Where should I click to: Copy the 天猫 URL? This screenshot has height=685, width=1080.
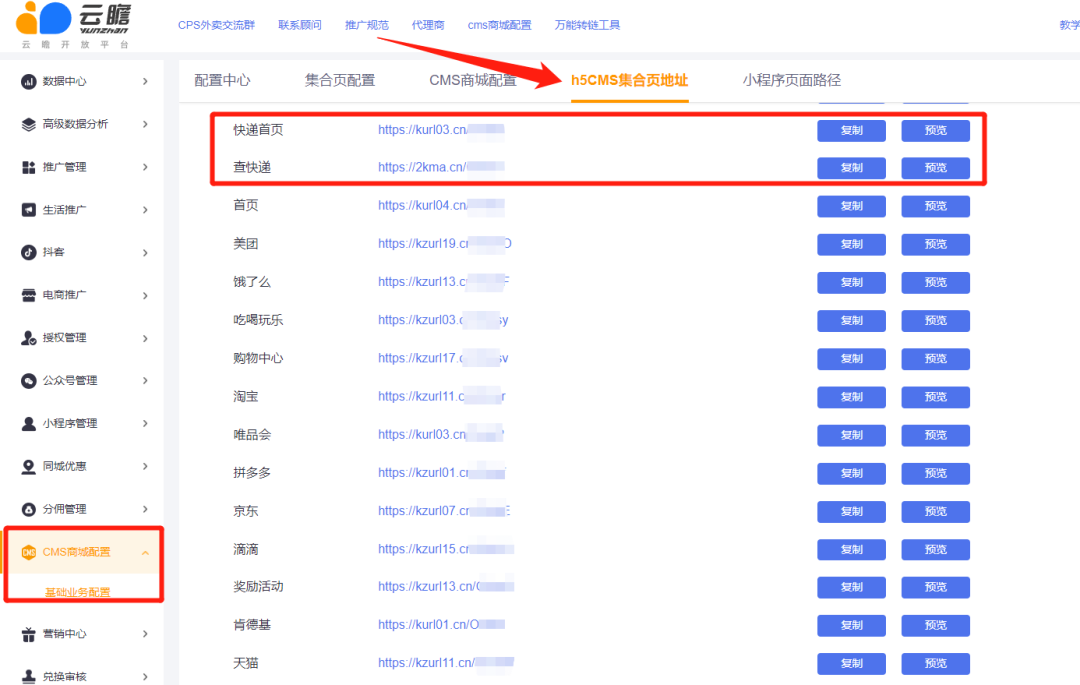[x=851, y=664]
